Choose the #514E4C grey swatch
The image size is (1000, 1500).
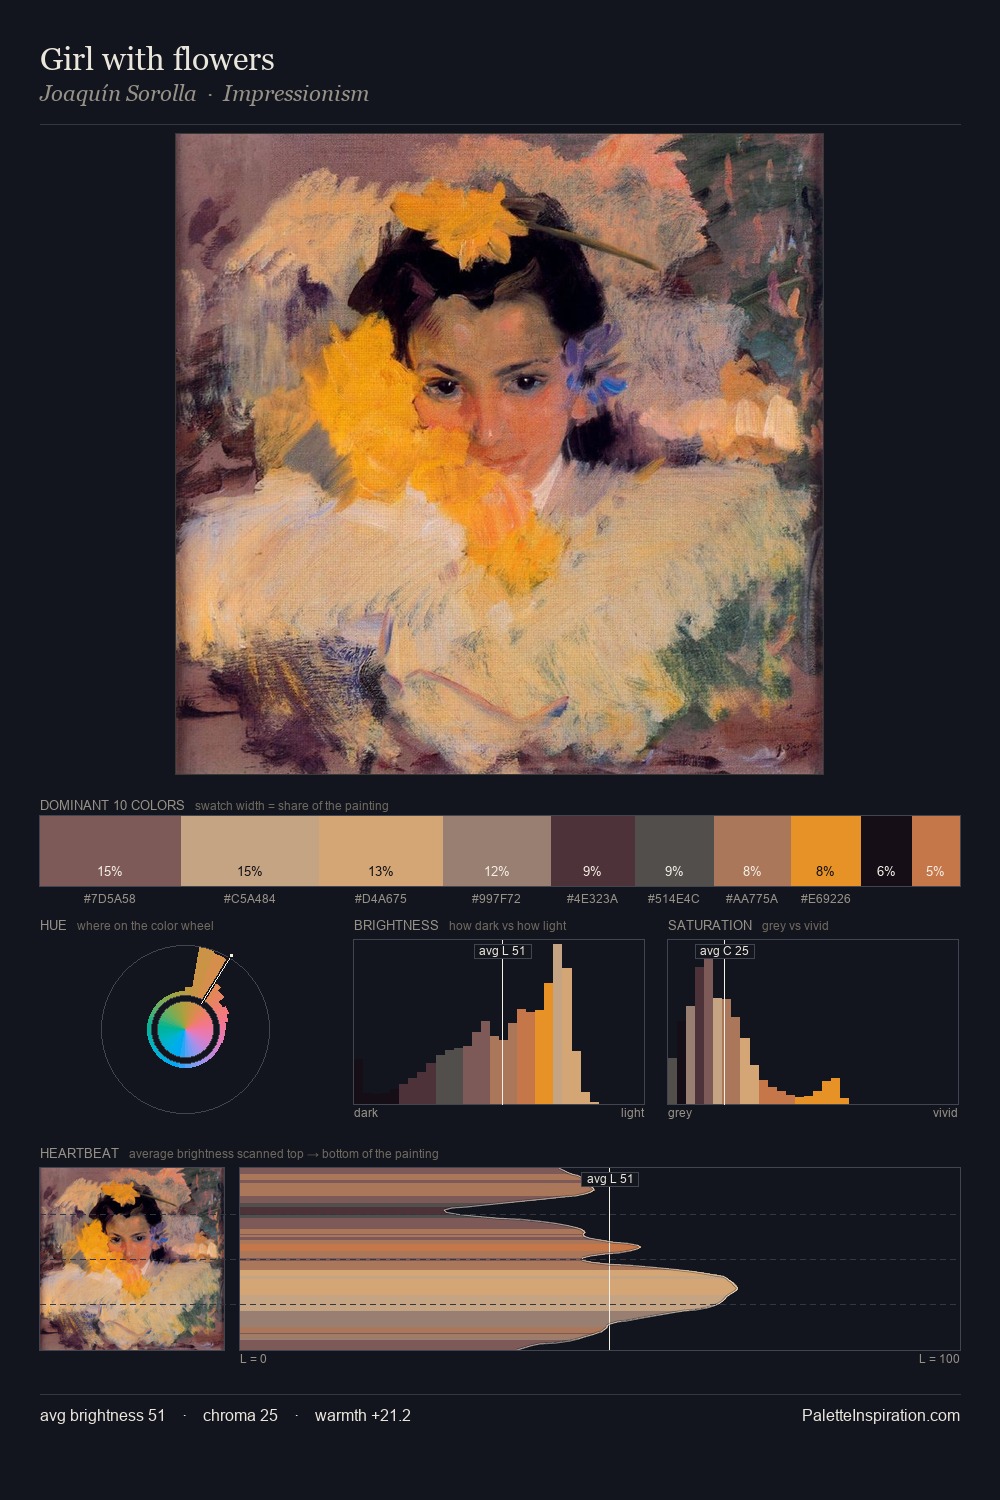674,851
